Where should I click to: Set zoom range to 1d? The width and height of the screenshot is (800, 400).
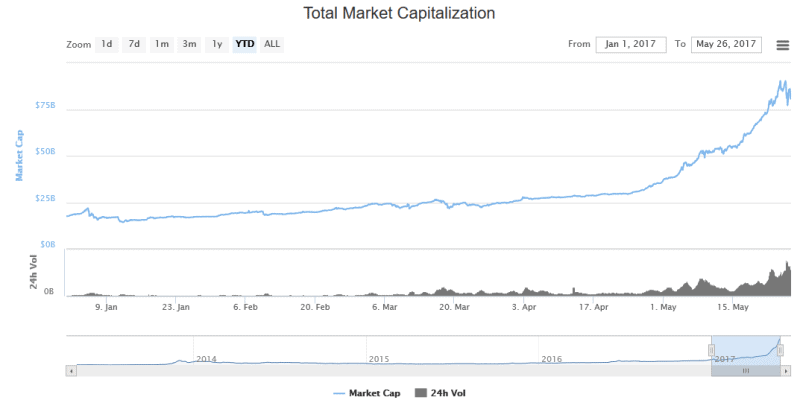point(107,44)
